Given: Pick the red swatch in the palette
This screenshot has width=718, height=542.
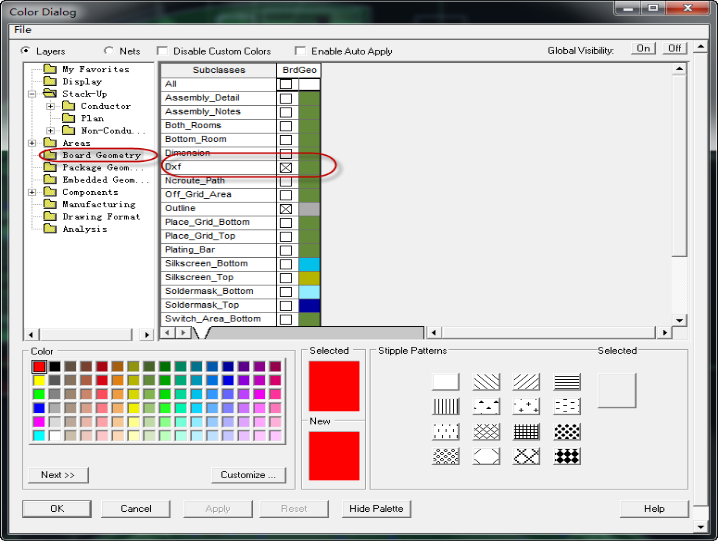Looking at the screenshot, I should coord(39,366).
